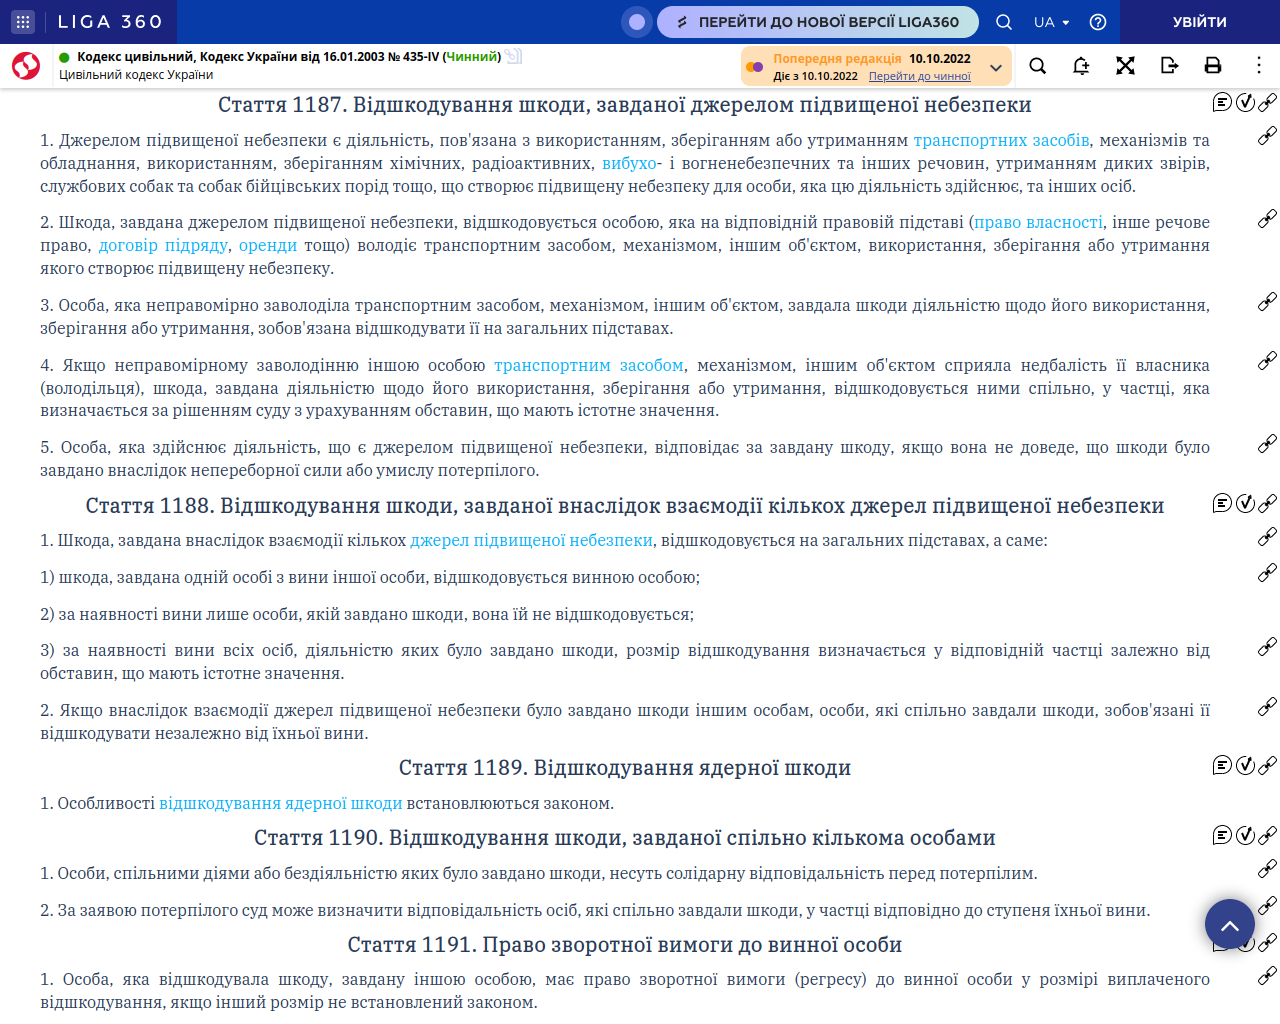This screenshot has width=1280, height=1024.
Task: Open the 'відшкодування ядерної шкоди' link
Action: [x=281, y=803]
